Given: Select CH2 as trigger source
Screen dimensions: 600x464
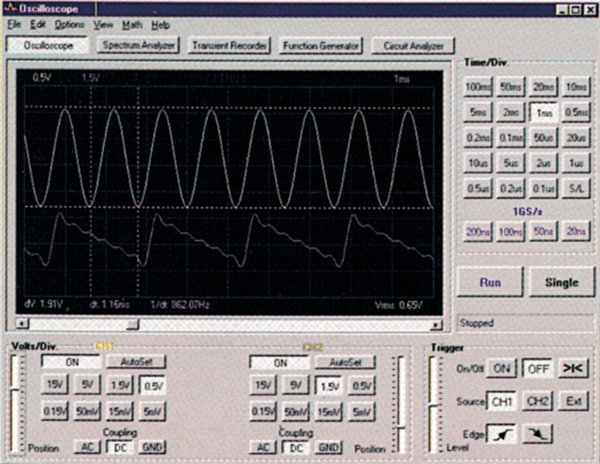Looking at the screenshot, I should [x=538, y=402].
